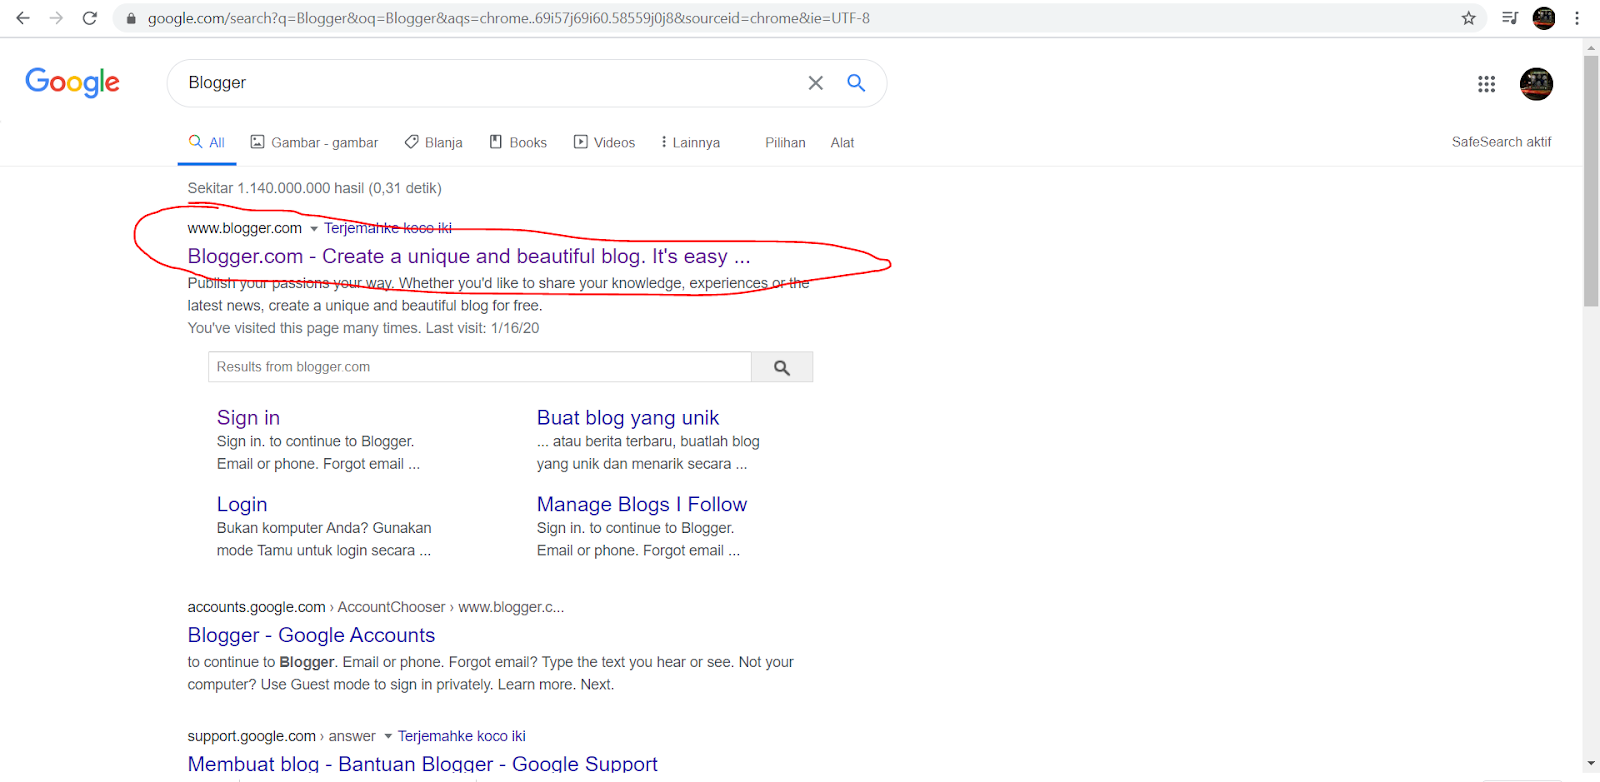Click the www.blogger.com result URL

(244, 228)
